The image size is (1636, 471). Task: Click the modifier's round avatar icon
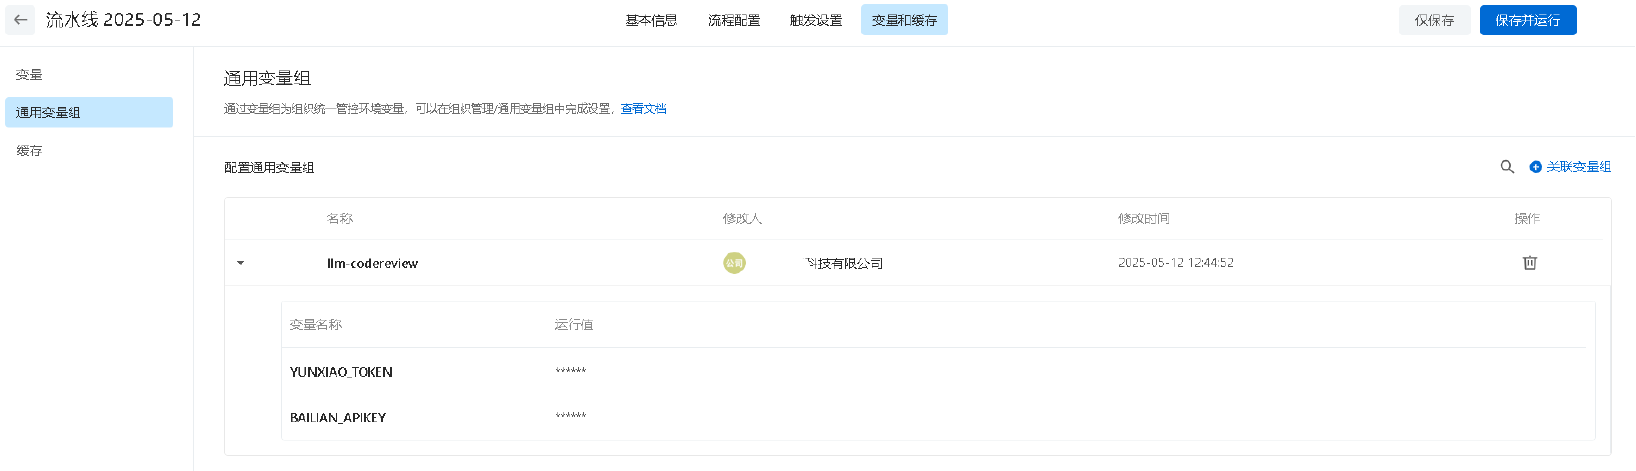tap(734, 263)
